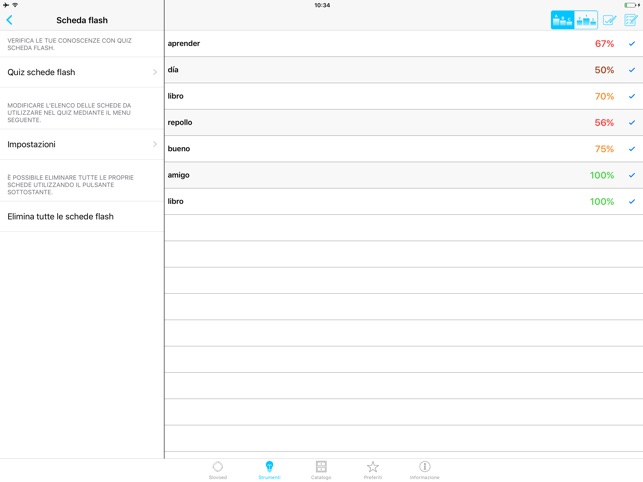Tap the checkbox-with-pencil select icon

tap(609, 20)
